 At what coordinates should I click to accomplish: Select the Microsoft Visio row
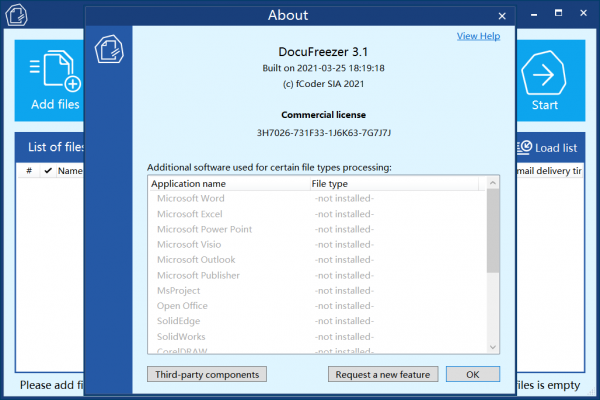pyautogui.click(x=317, y=245)
